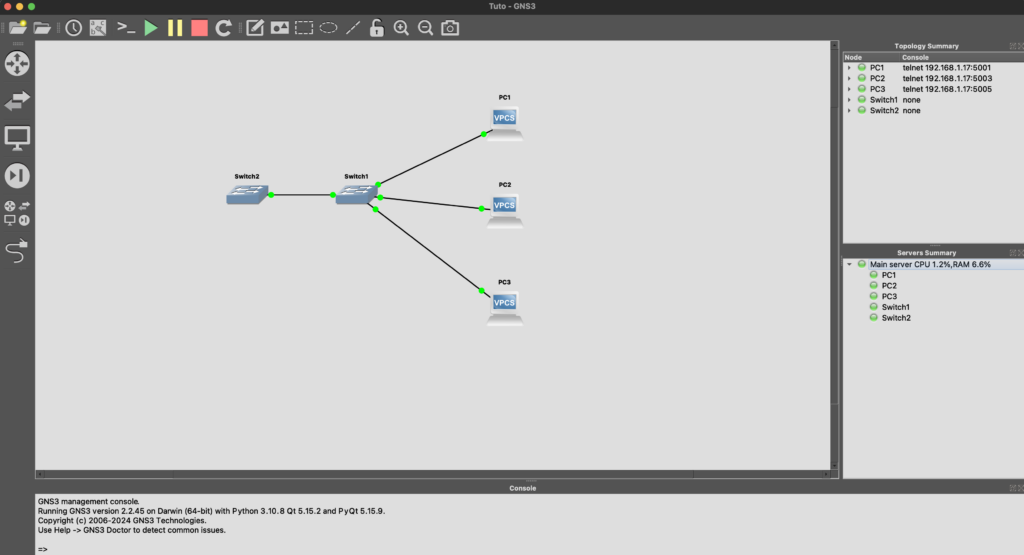Viewport: 1024px width, 555px height.
Task: Expand PC3 in Topology Summary
Action: [849, 89]
